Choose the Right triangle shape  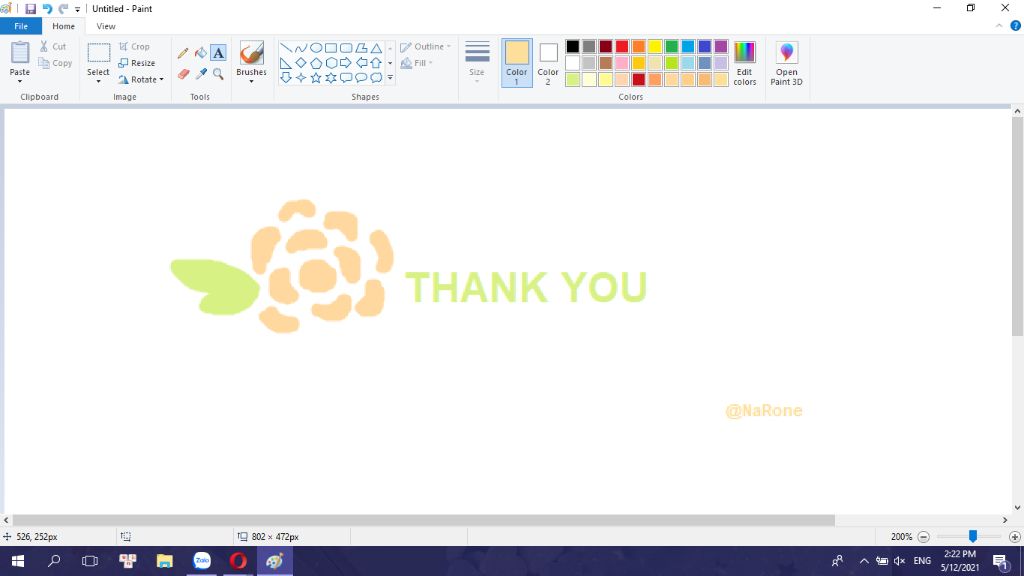(285, 63)
